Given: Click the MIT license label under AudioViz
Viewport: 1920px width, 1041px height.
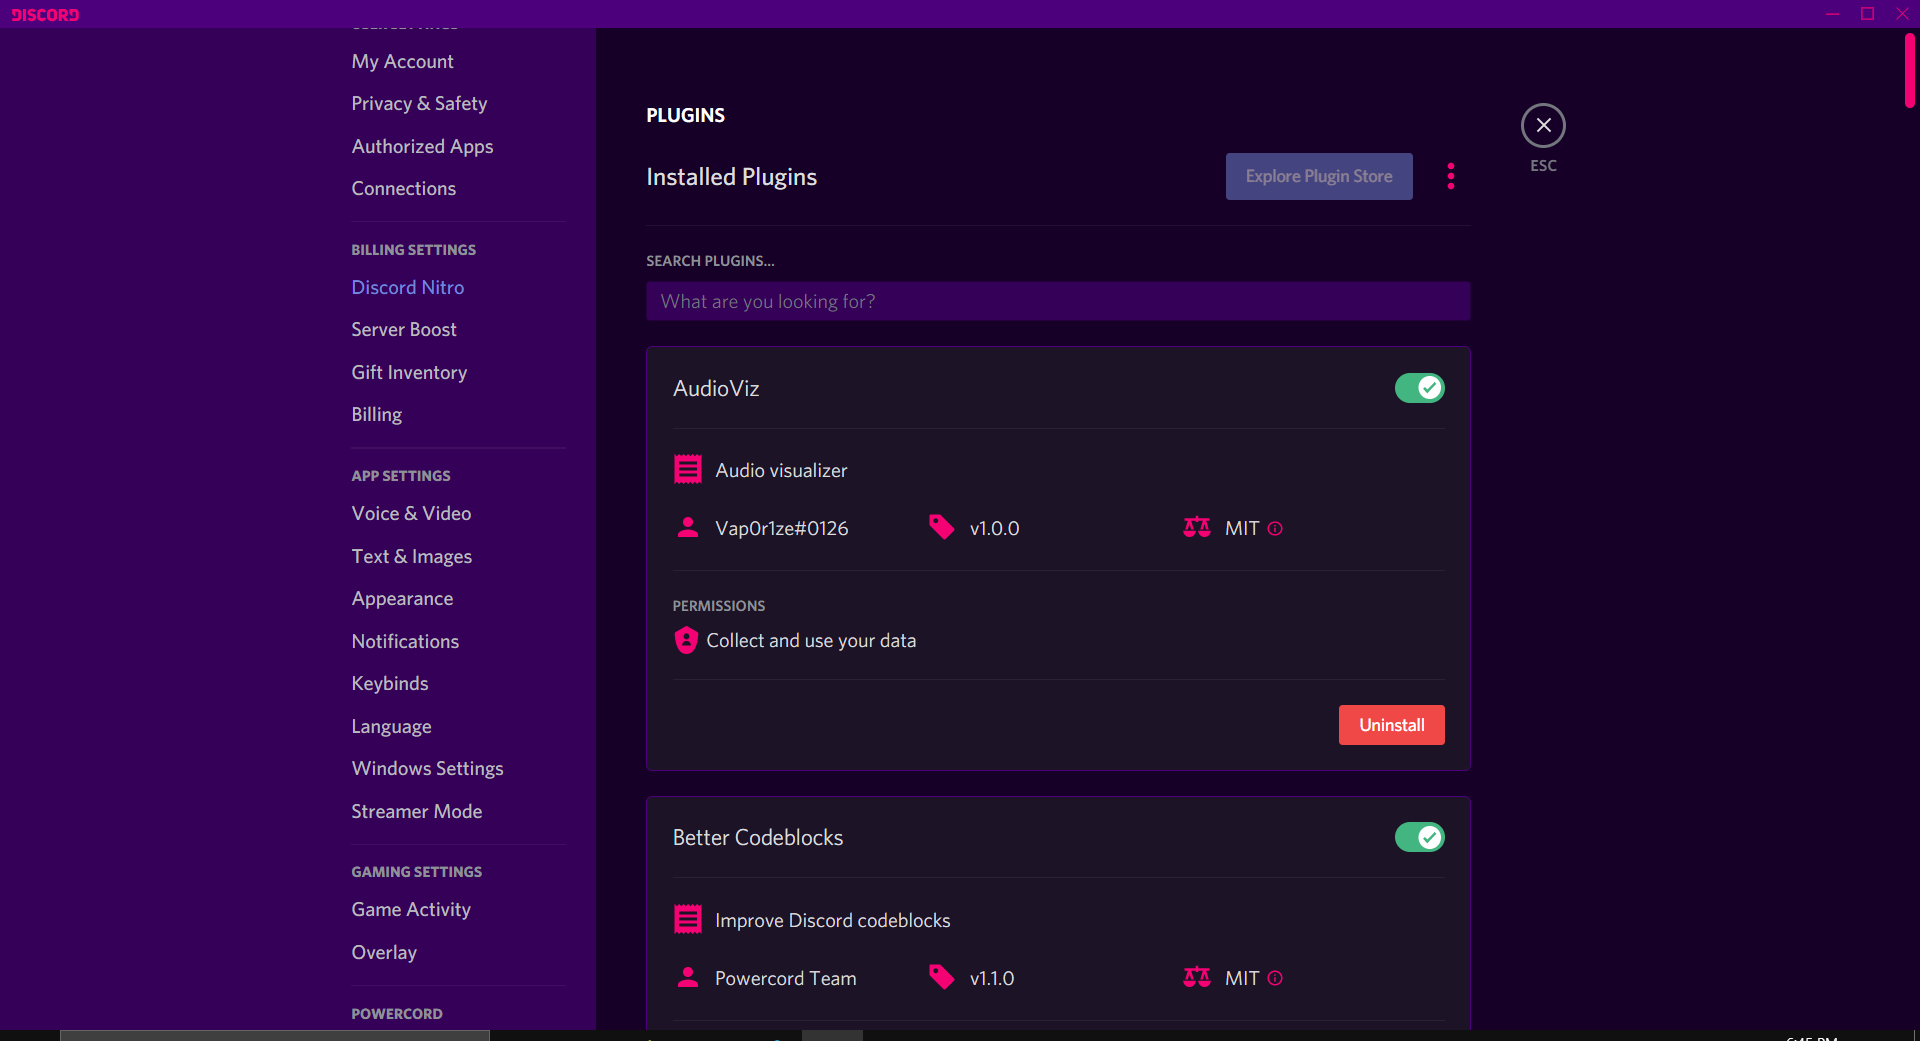Looking at the screenshot, I should [1242, 528].
